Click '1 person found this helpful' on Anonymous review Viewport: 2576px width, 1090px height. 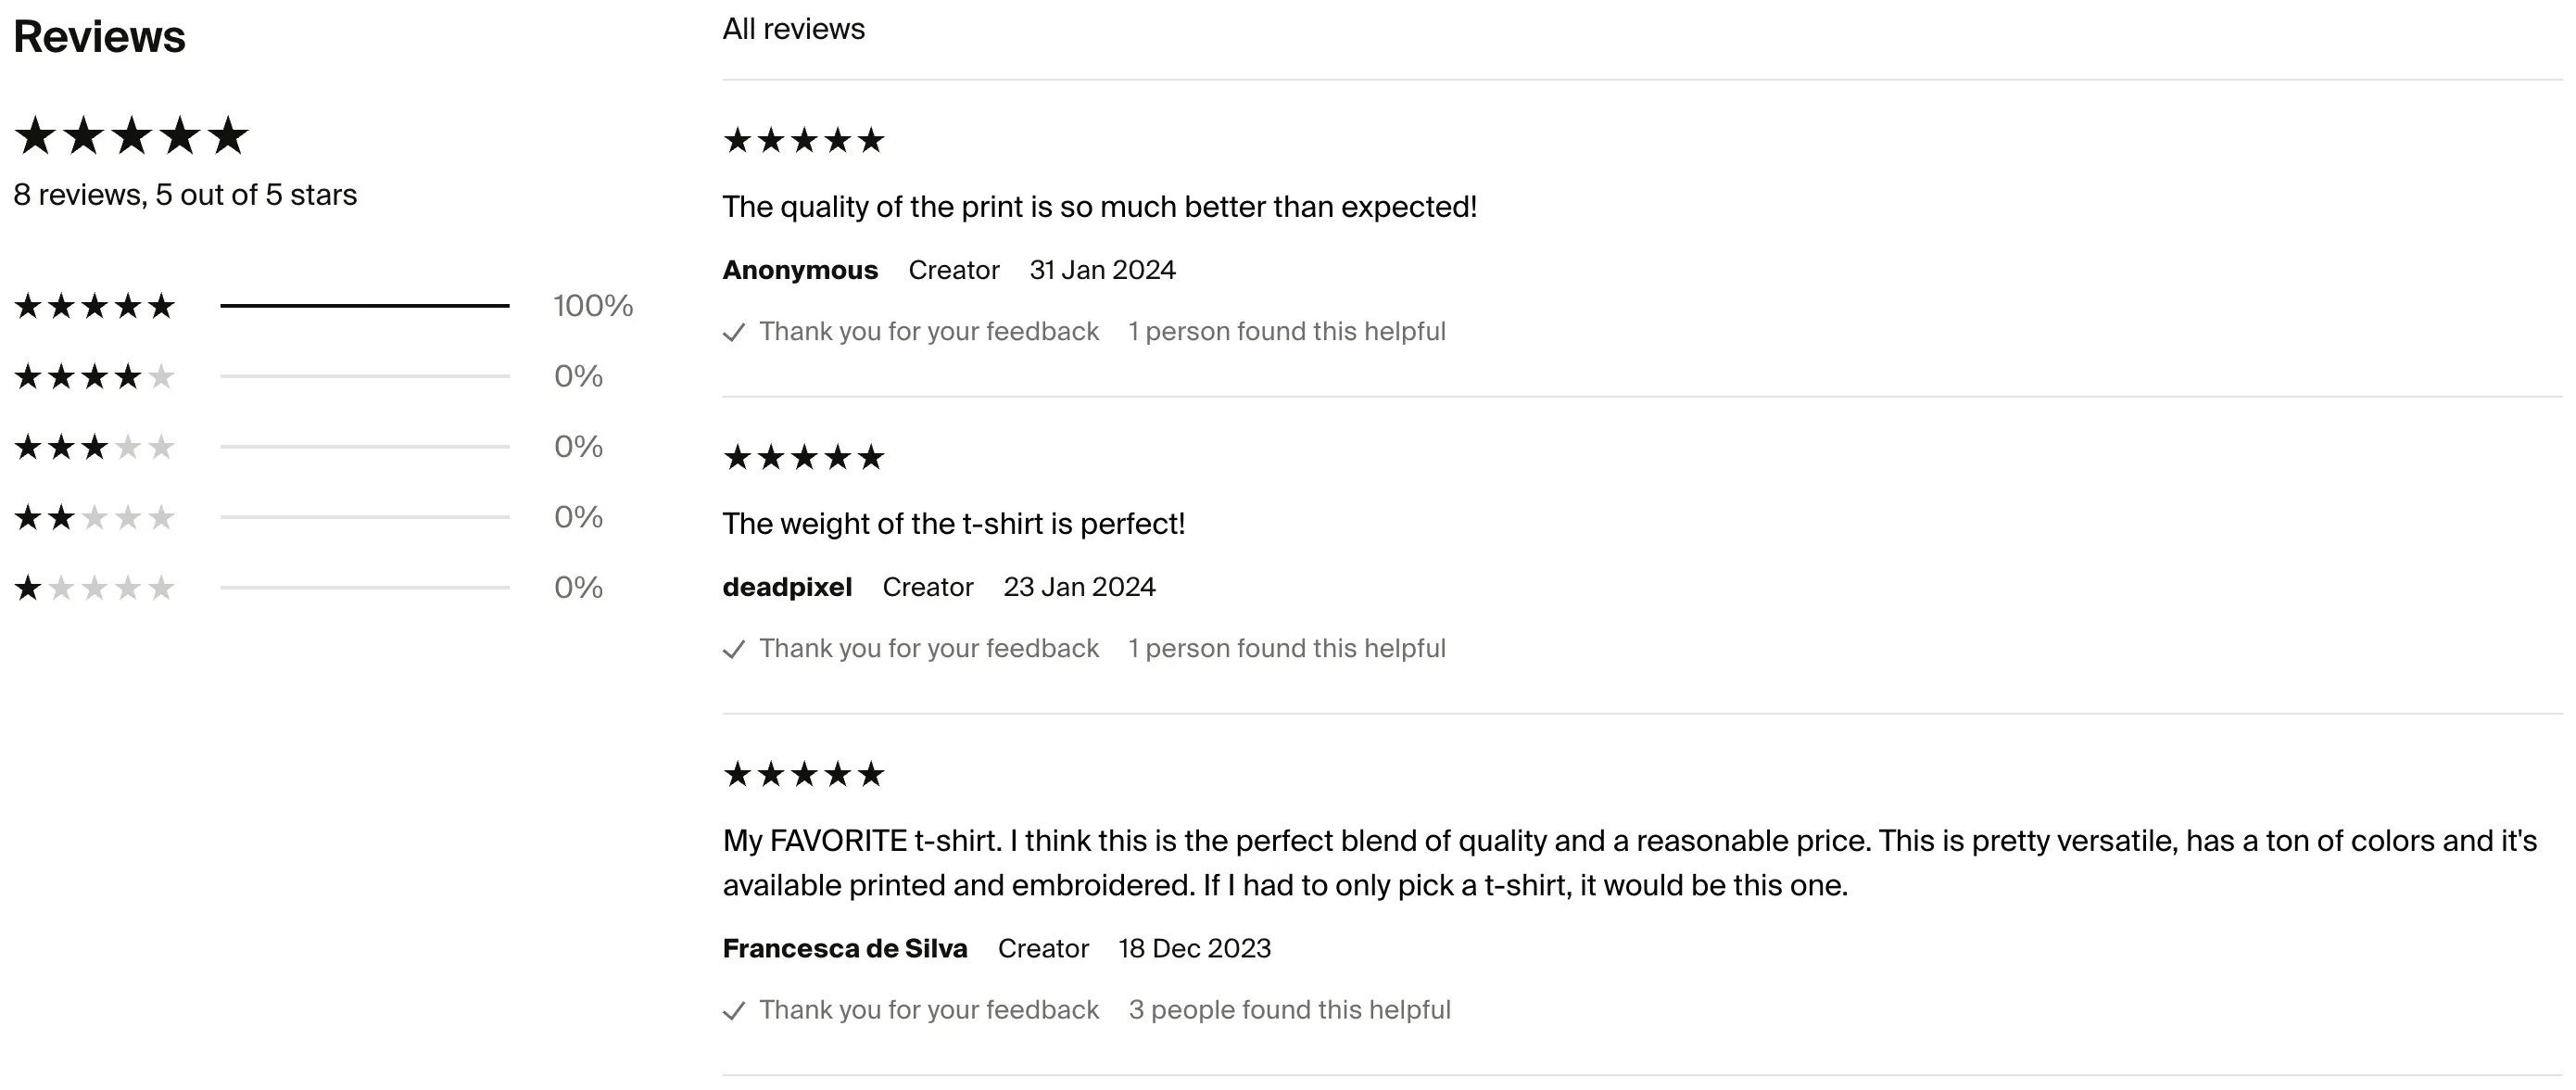coord(1287,331)
